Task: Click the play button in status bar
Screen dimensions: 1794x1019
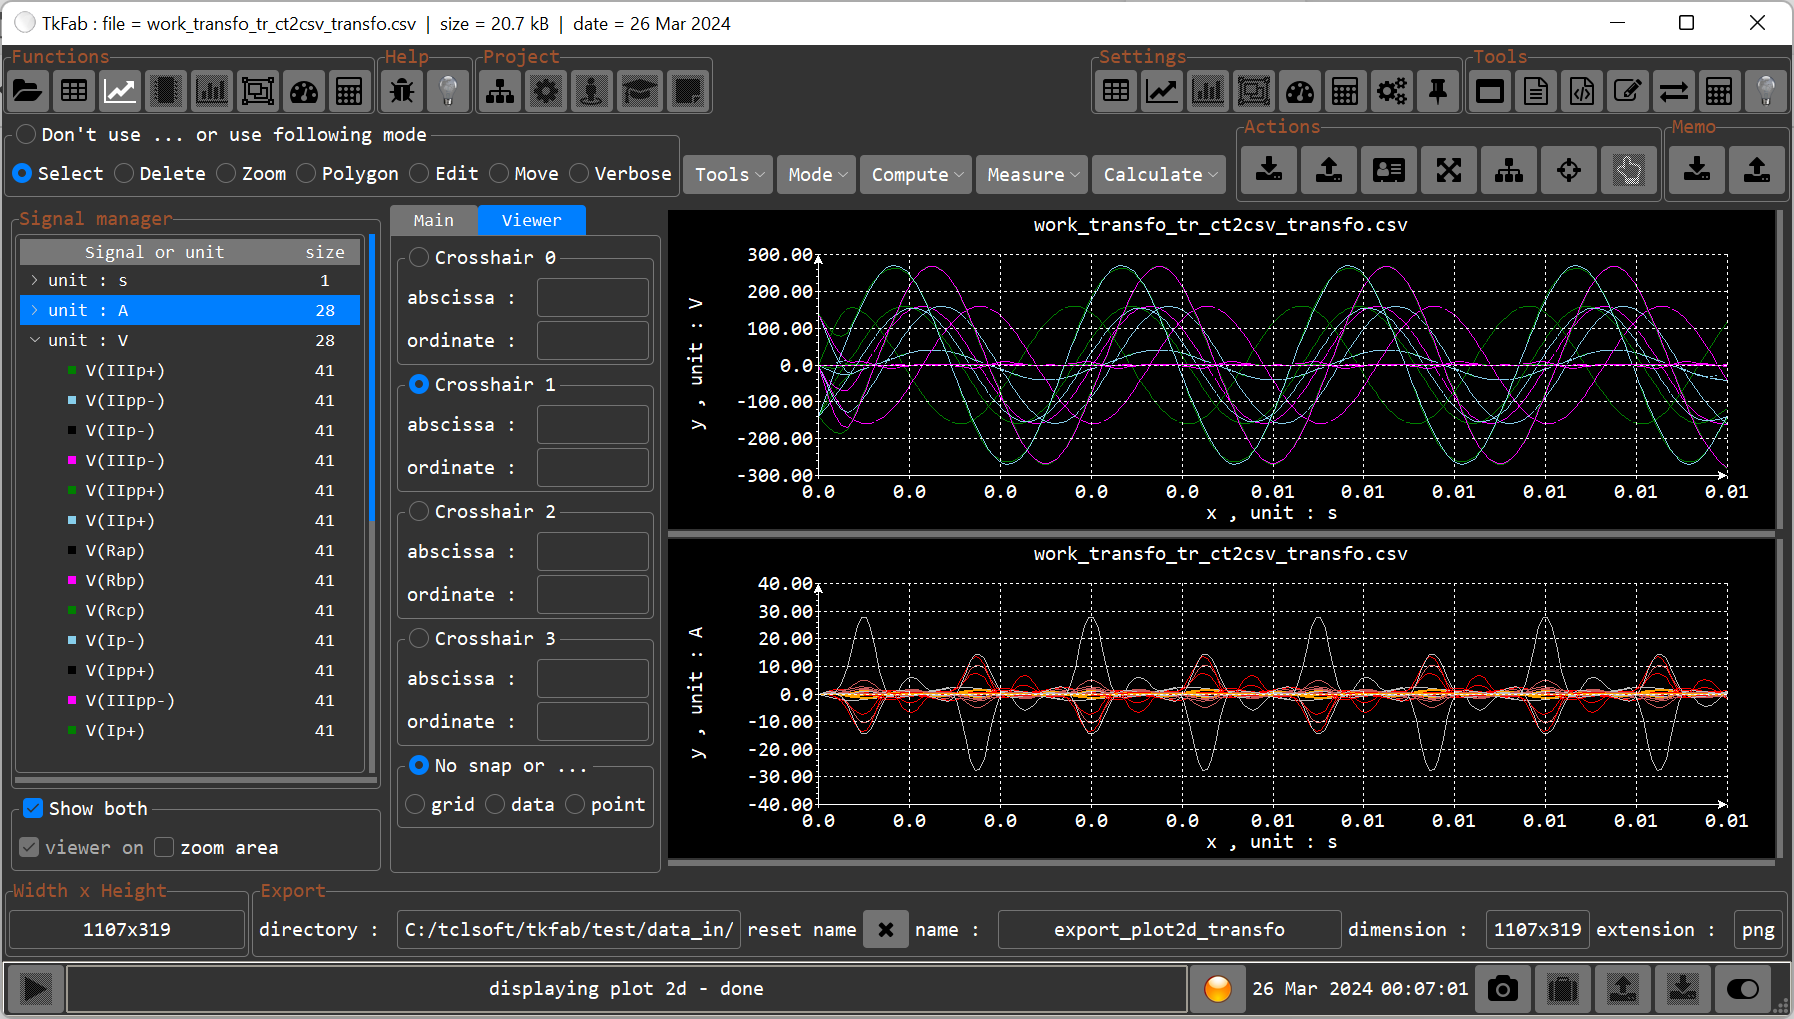Action: 35,989
